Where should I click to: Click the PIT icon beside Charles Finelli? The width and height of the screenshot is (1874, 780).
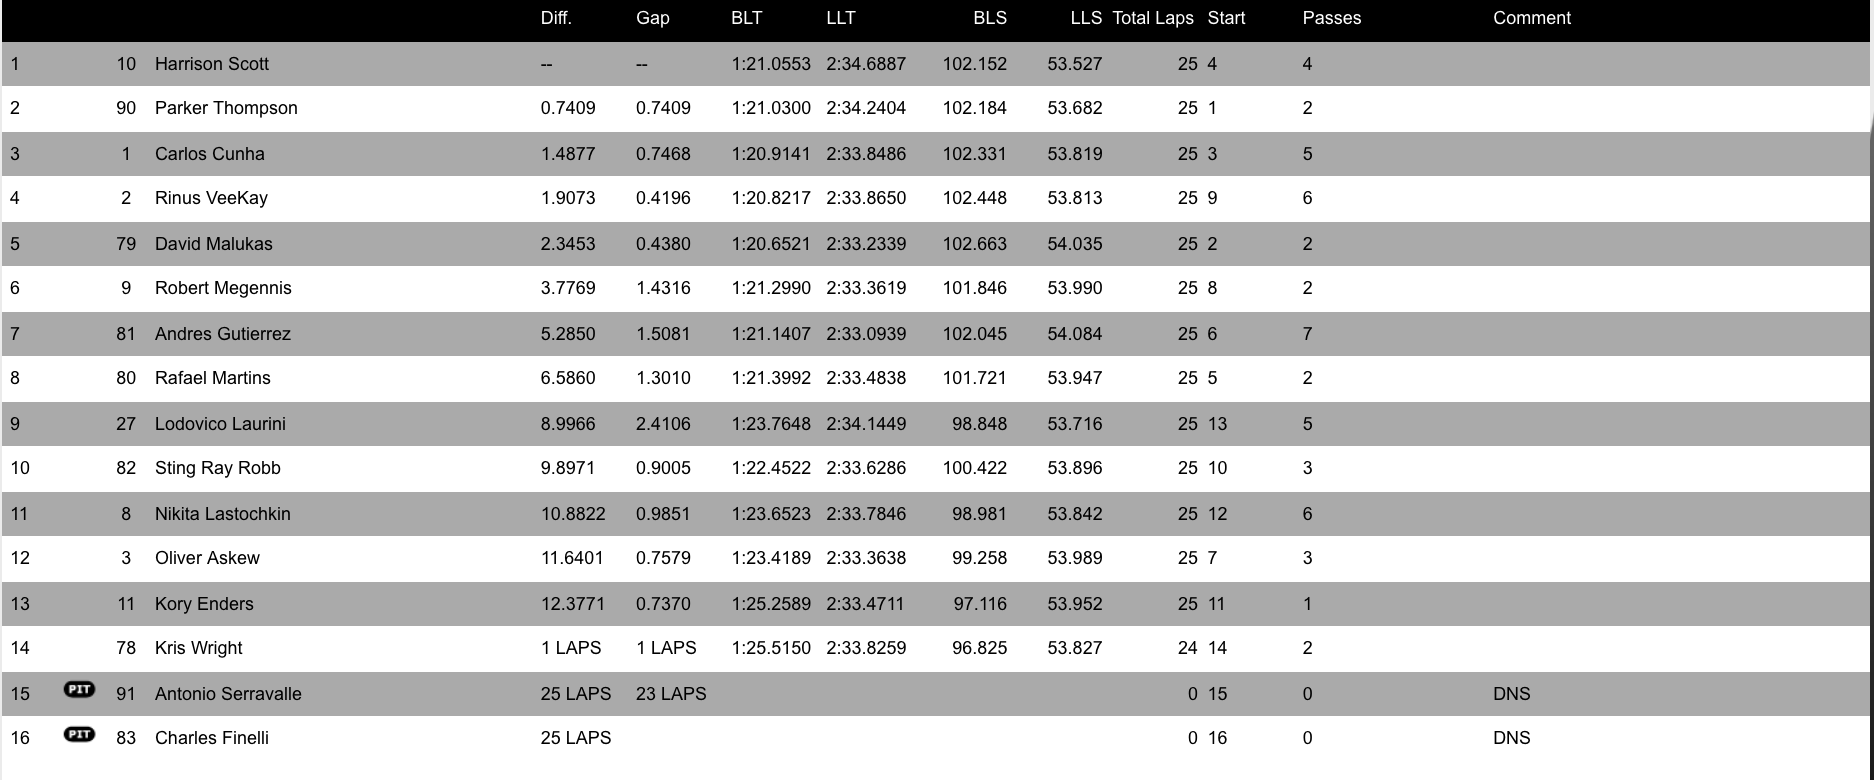tap(79, 734)
